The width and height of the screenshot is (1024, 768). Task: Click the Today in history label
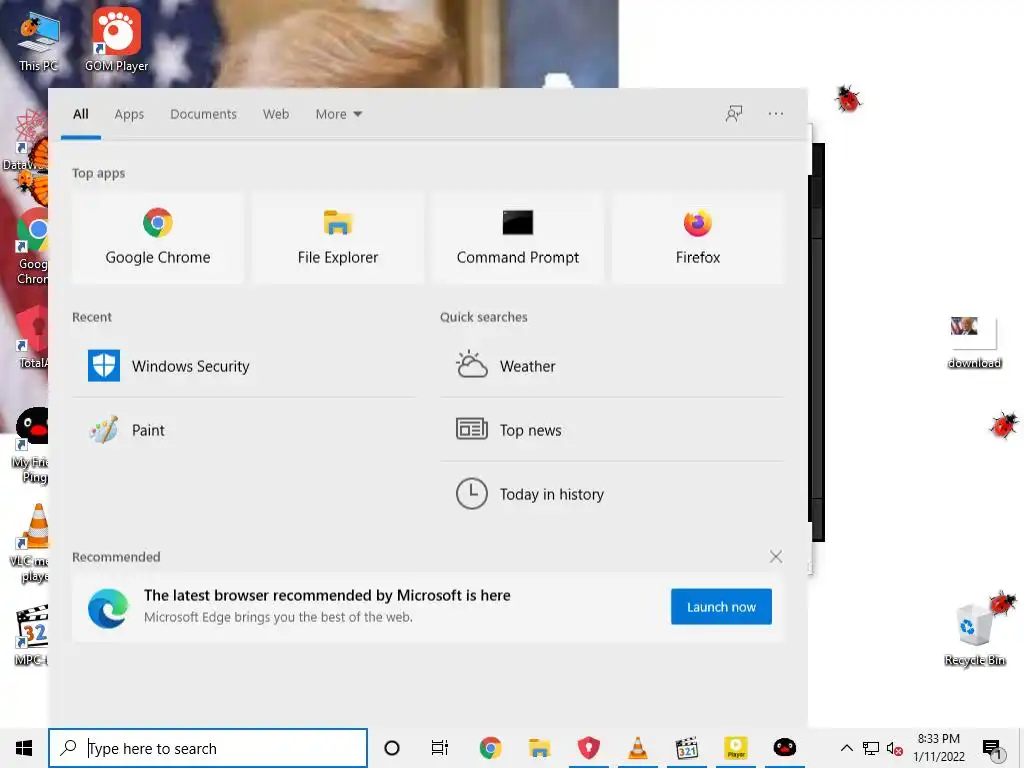coord(552,494)
